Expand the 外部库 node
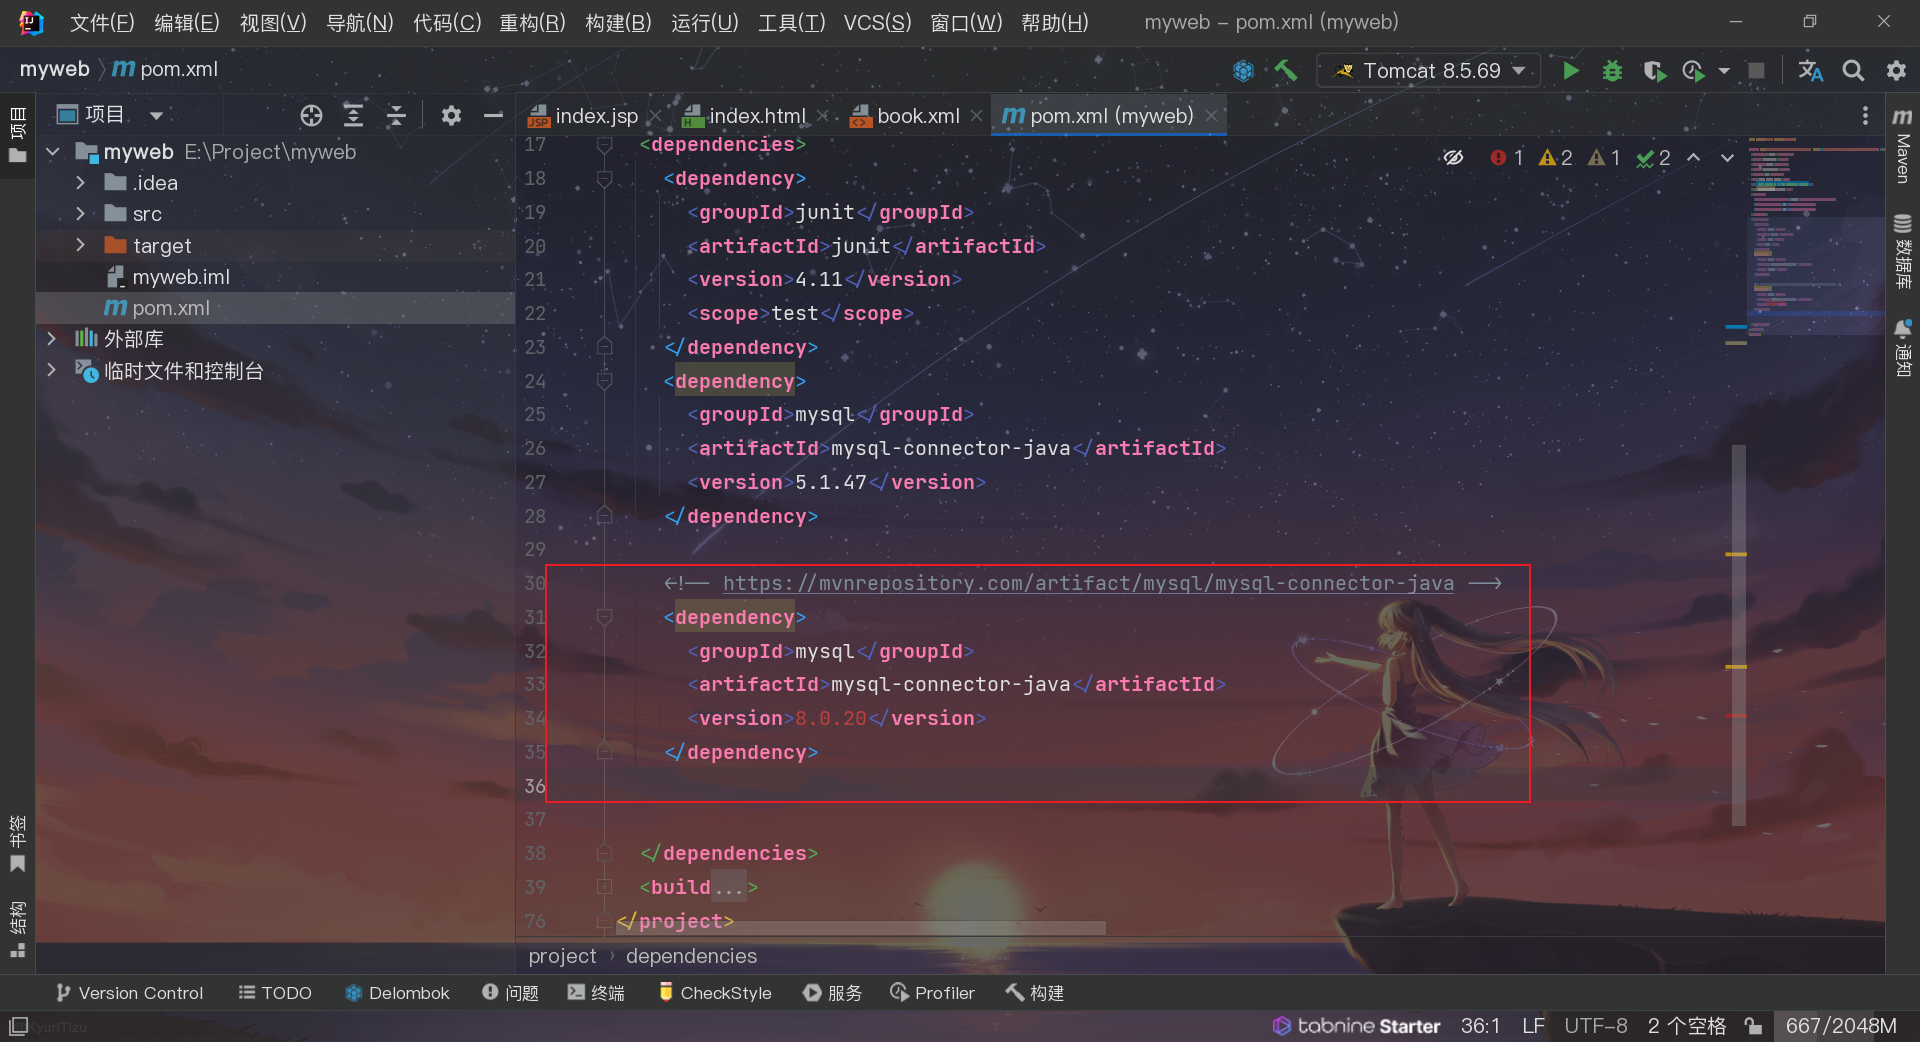The image size is (1920, 1042). [52, 339]
